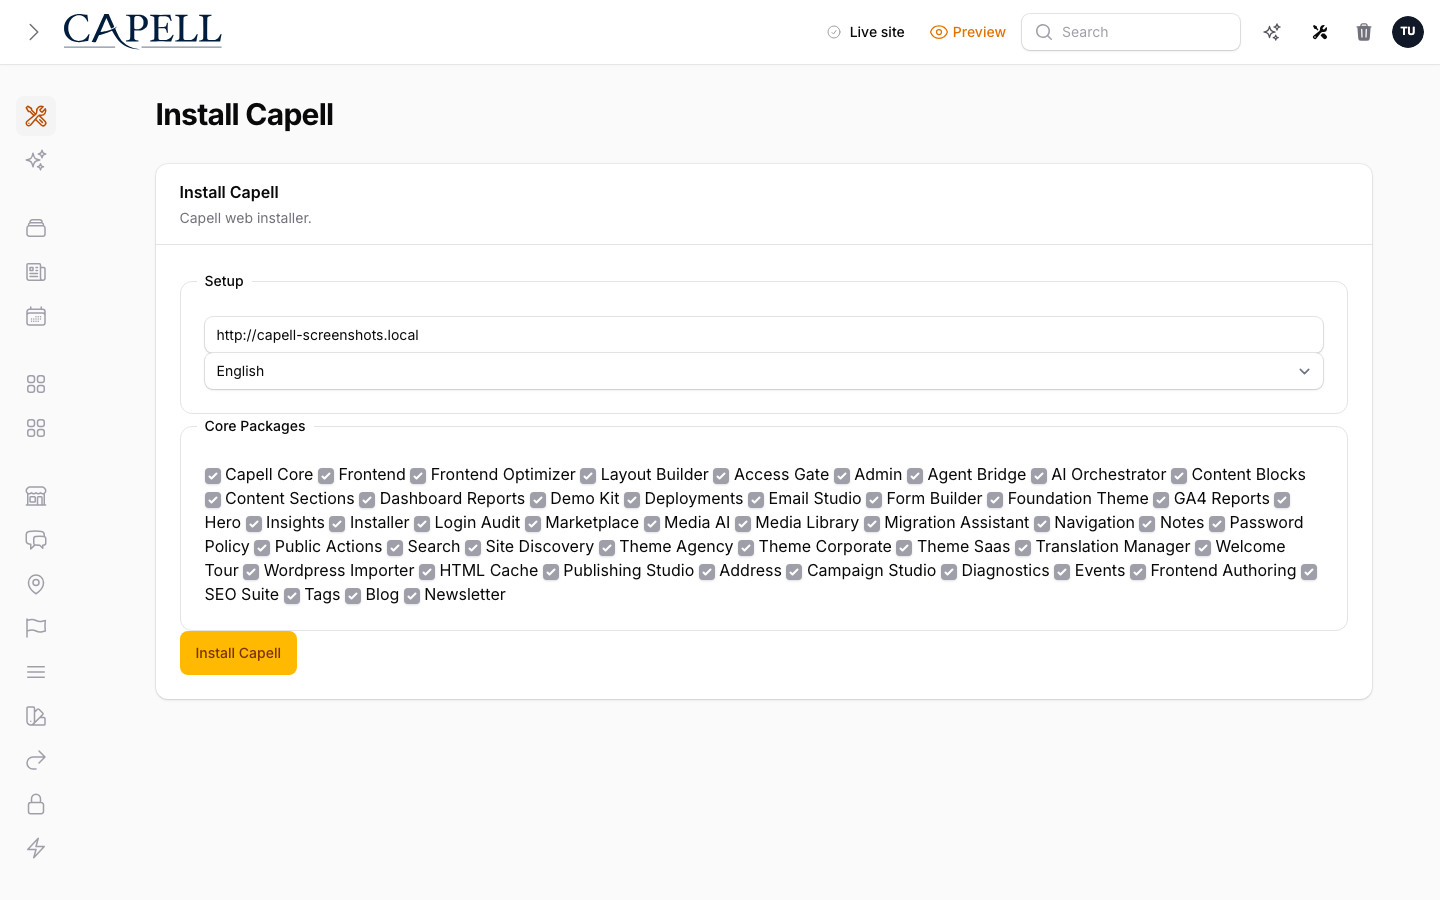Open the TU user avatar menu
Viewport: 1440px width, 900px height.
[x=1408, y=32]
